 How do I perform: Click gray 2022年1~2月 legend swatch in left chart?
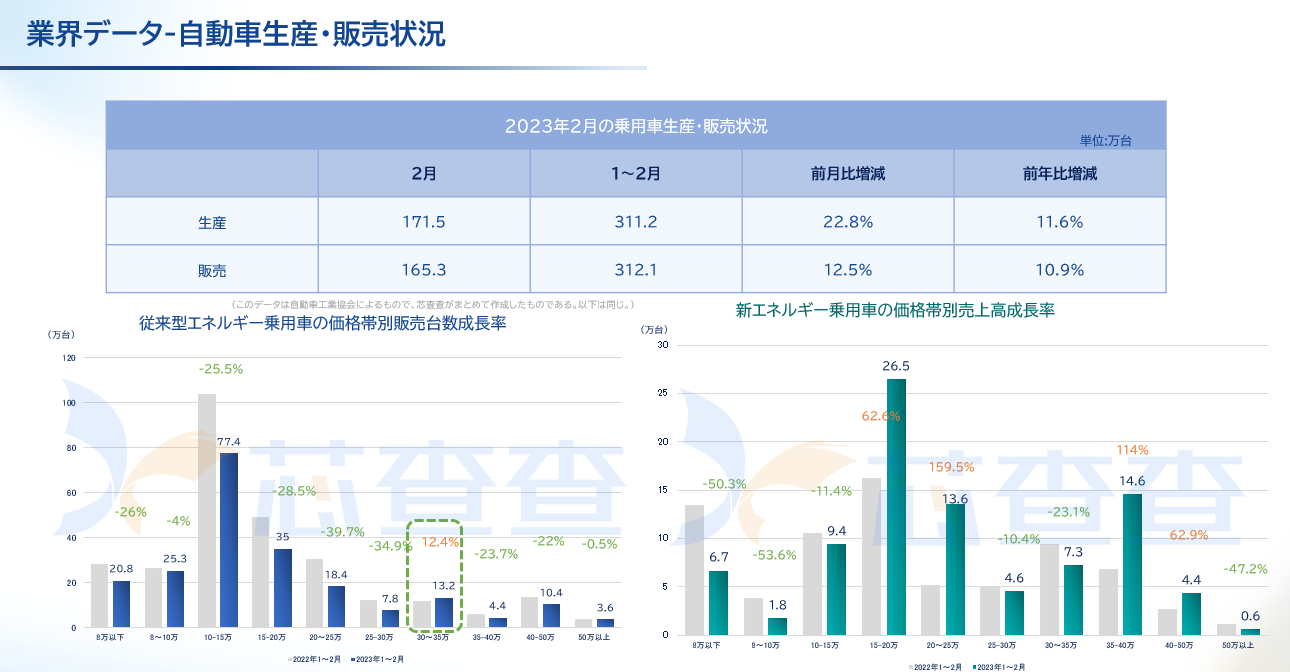[x=291, y=660]
